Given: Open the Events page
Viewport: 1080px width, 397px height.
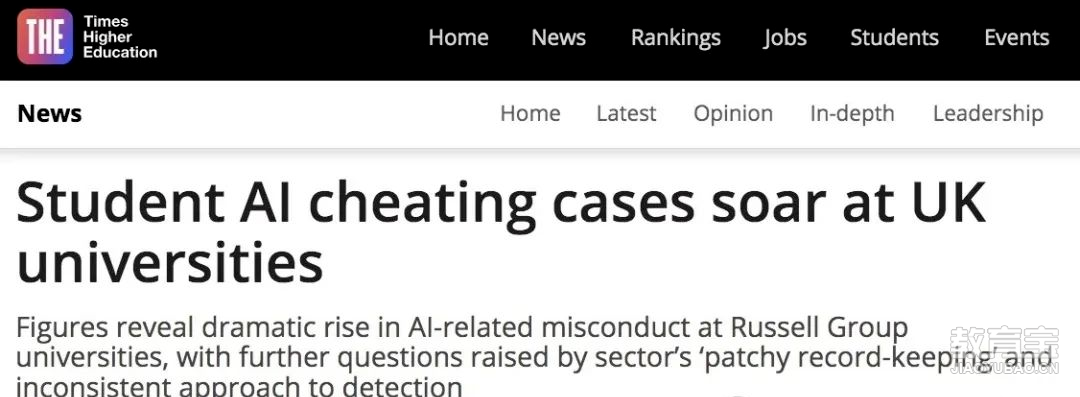Looking at the screenshot, I should [1017, 37].
